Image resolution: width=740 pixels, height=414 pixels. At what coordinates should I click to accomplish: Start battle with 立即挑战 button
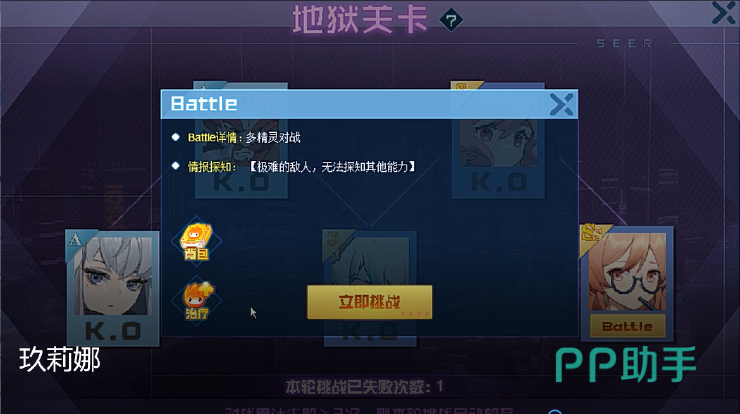tap(370, 302)
